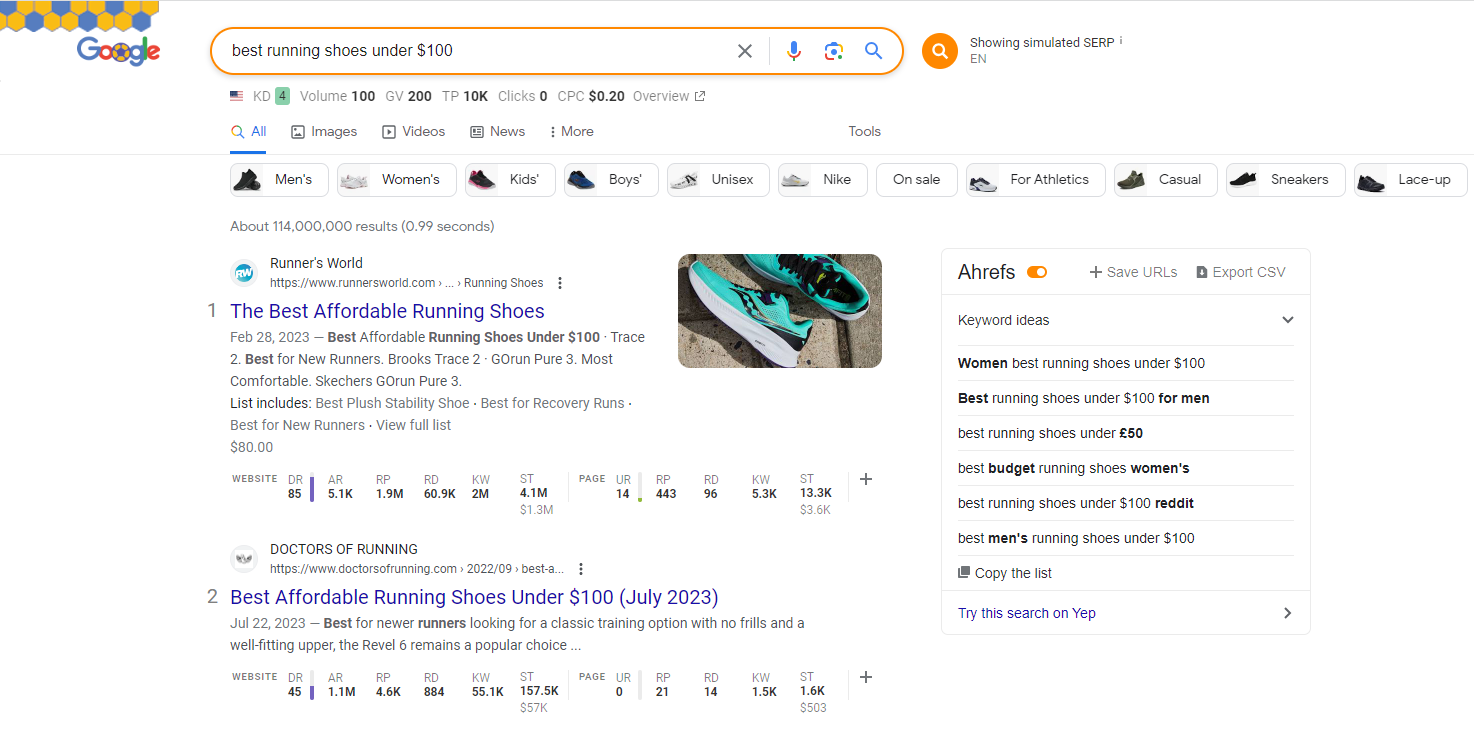Click the Doctors of Running favicon
The image size is (1474, 736).
pyautogui.click(x=244, y=558)
